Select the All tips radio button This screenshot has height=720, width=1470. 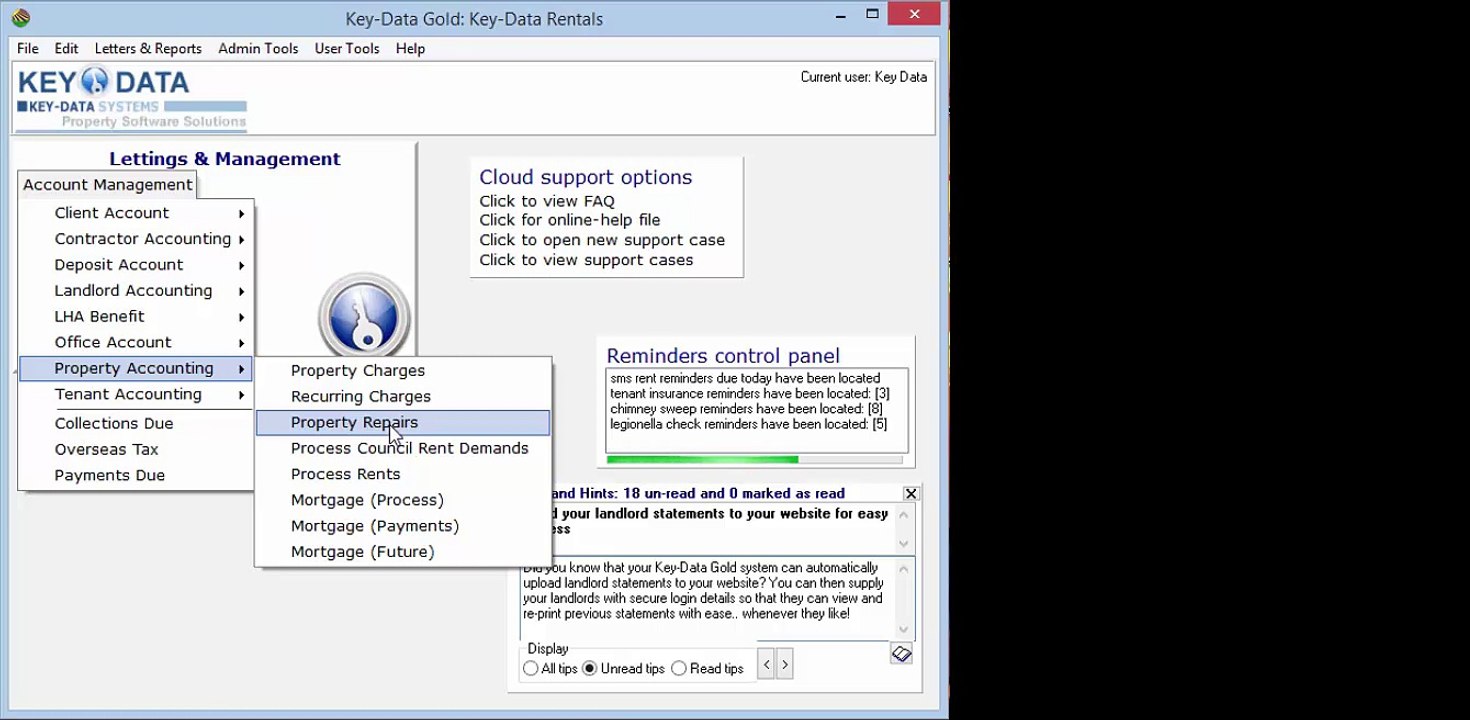(x=530, y=668)
